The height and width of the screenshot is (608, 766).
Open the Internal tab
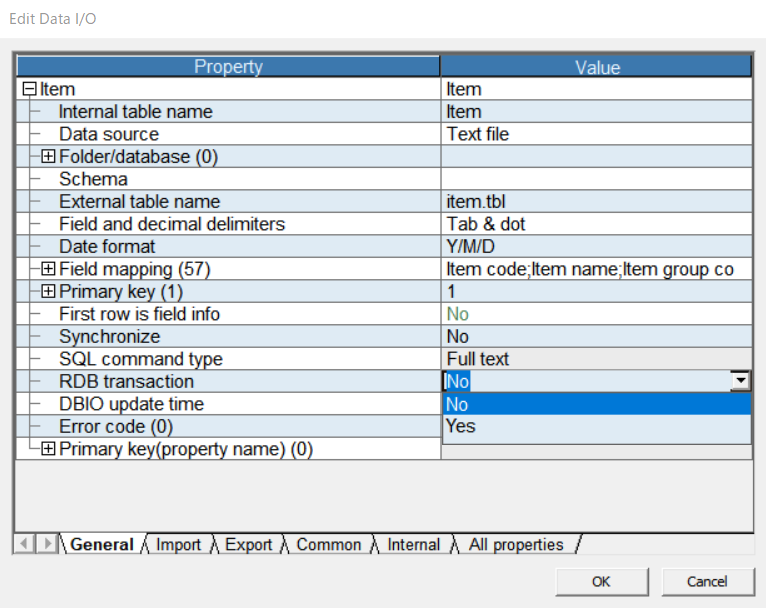(413, 545)
